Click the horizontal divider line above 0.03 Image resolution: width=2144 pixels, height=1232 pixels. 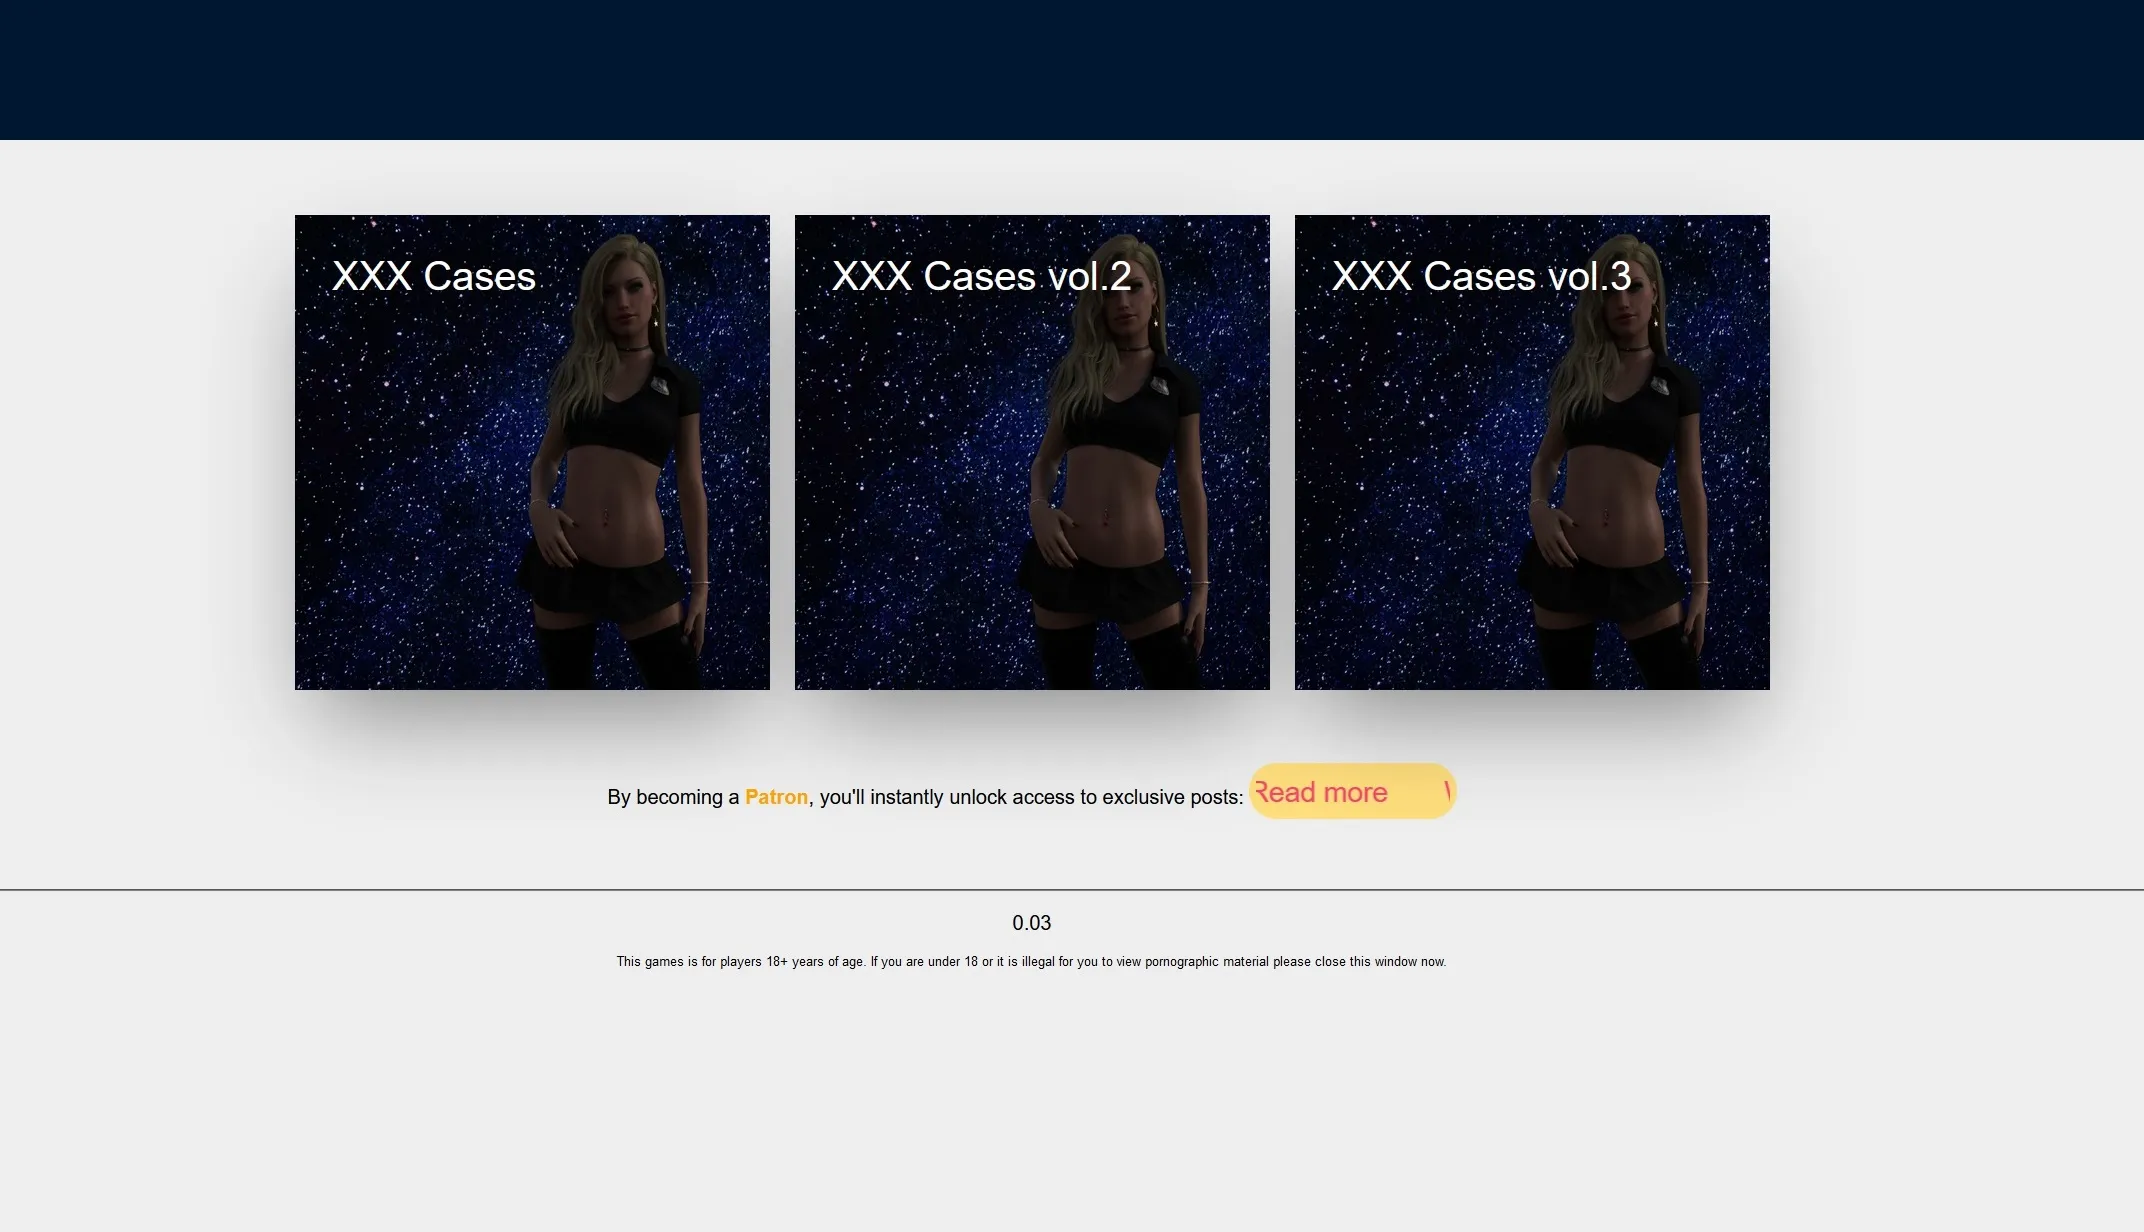(1072, 889)
